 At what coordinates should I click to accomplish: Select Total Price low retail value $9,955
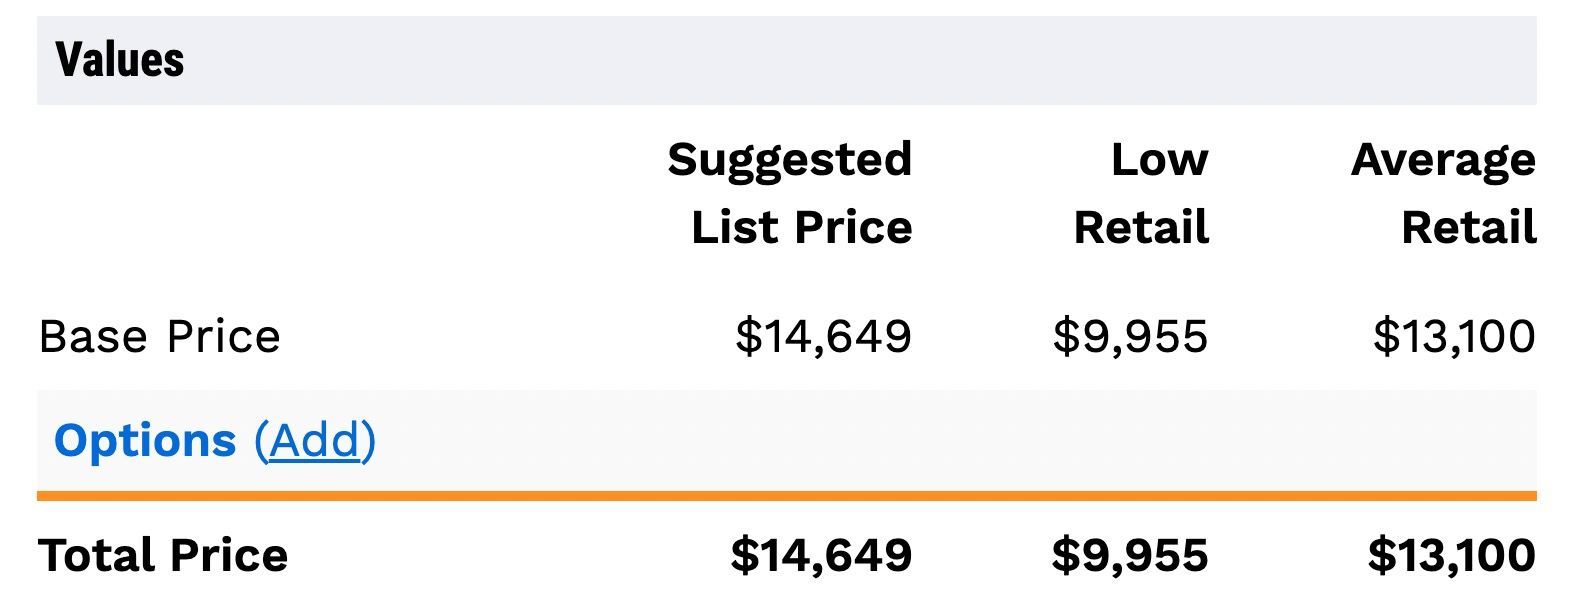coord(1130,555)
